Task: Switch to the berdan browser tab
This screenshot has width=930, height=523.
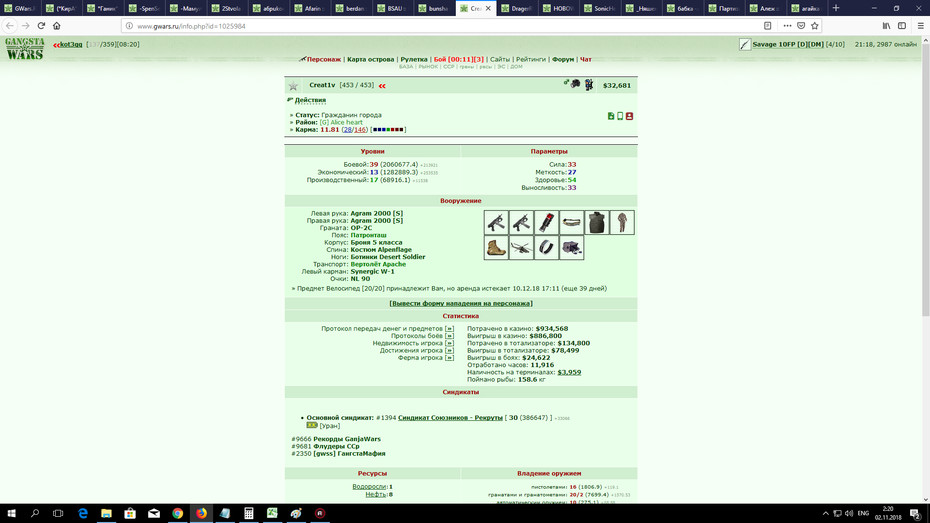Action: (353, 8)
